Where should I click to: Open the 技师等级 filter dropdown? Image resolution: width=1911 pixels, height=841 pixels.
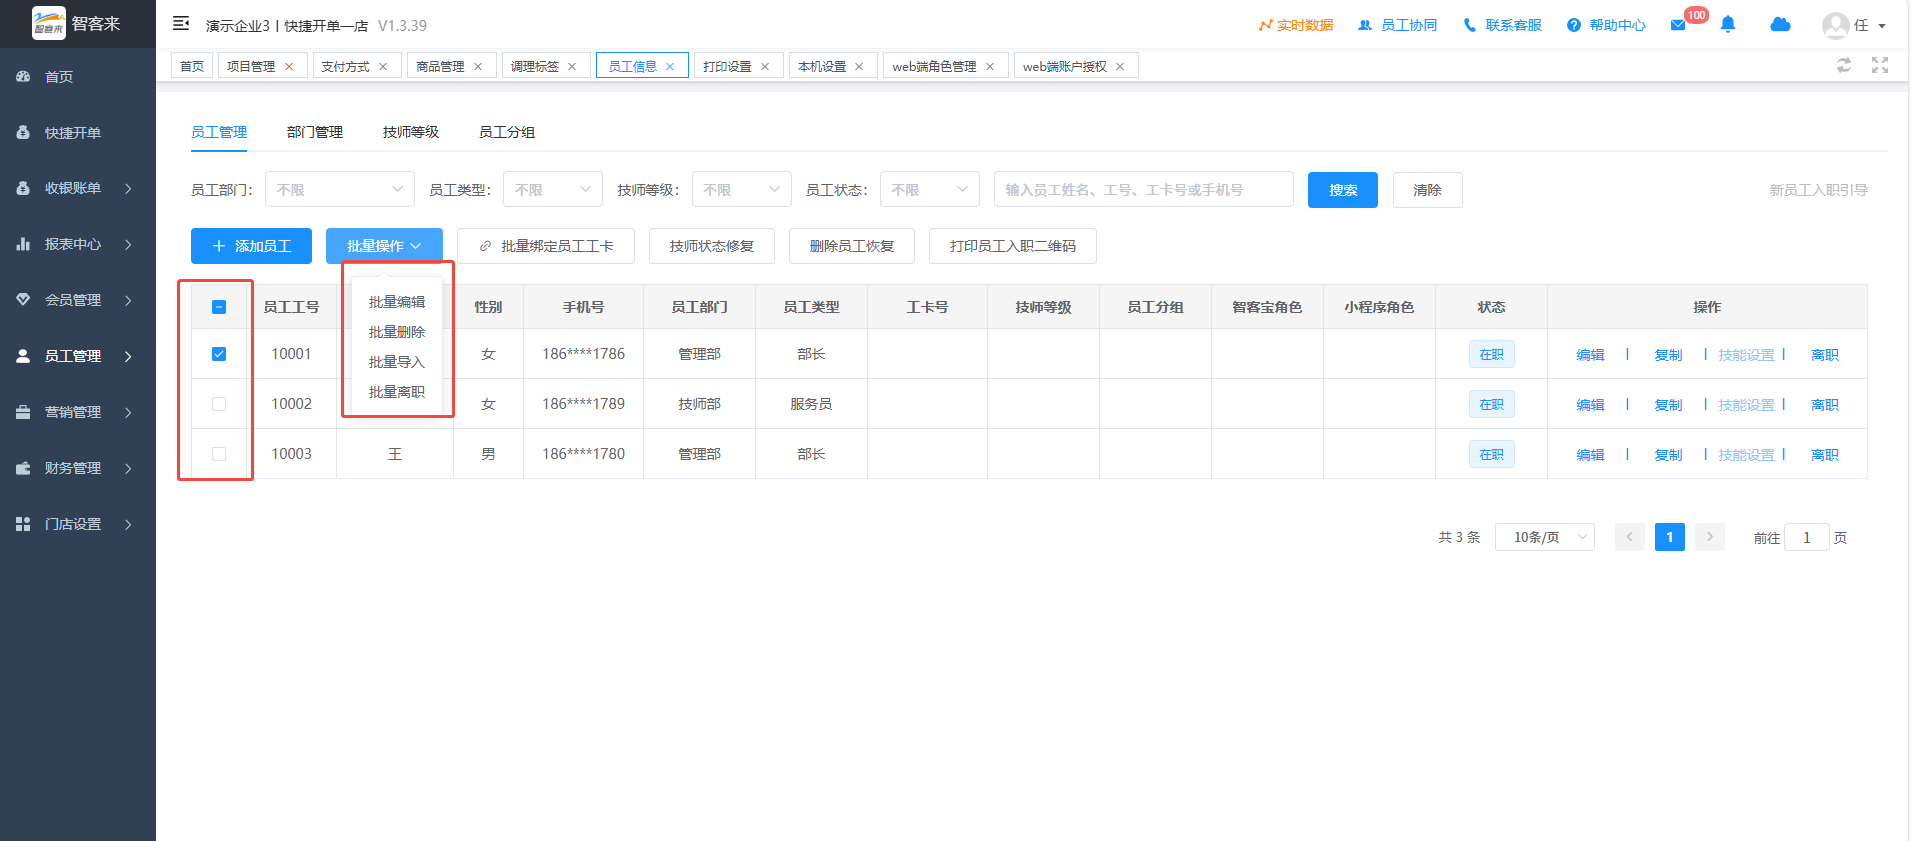click(741, 189)
